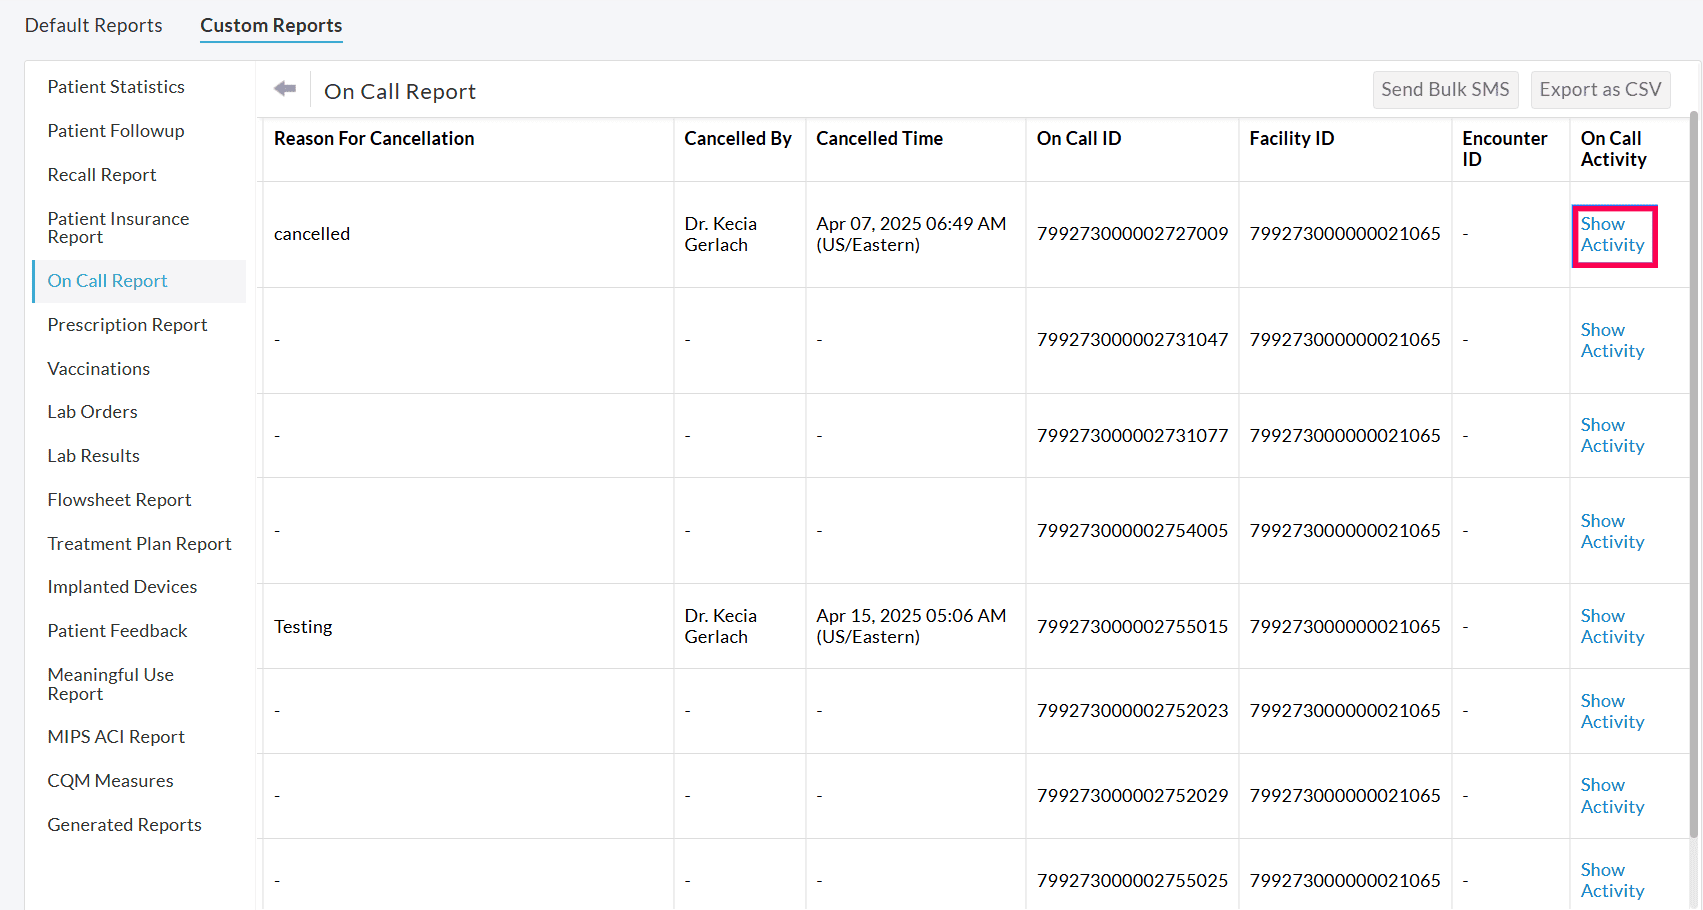Open the Patient Statistics report
1703x910 pixels.
116,87
